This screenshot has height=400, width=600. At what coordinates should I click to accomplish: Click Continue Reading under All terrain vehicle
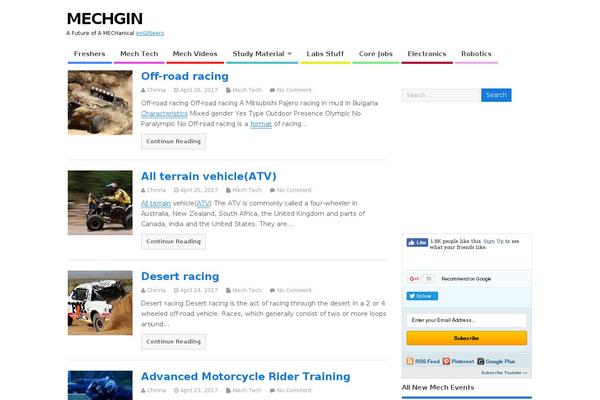click(x=173, y=242)
